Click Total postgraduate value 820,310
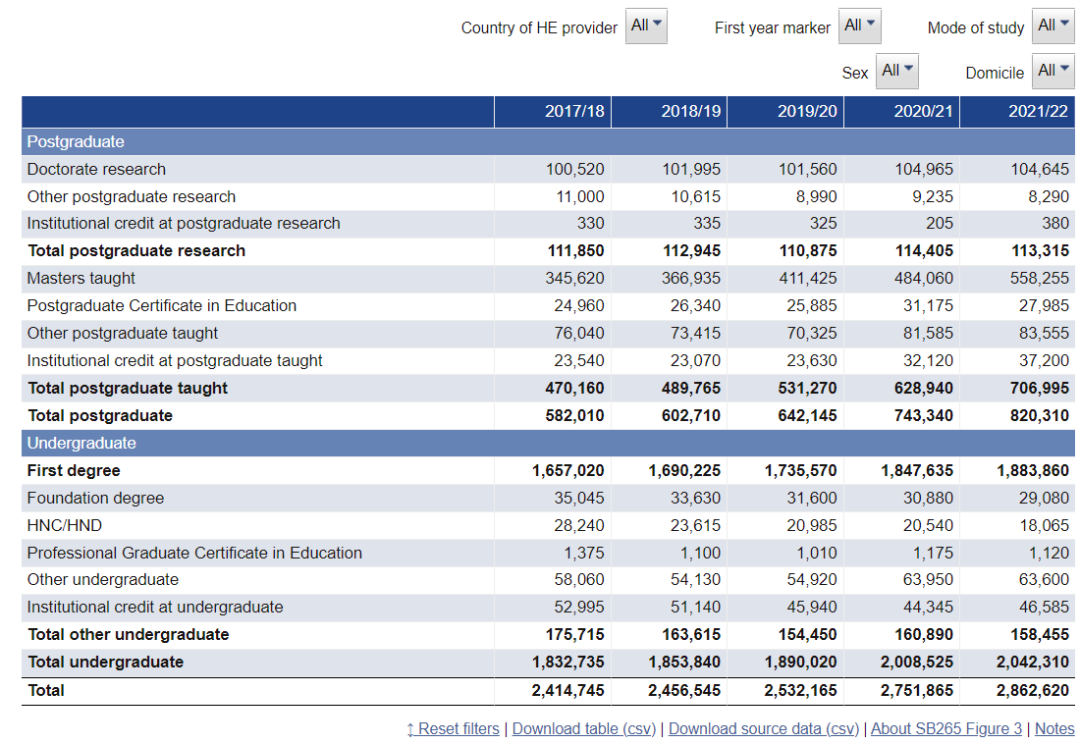 click(1039, 416)
